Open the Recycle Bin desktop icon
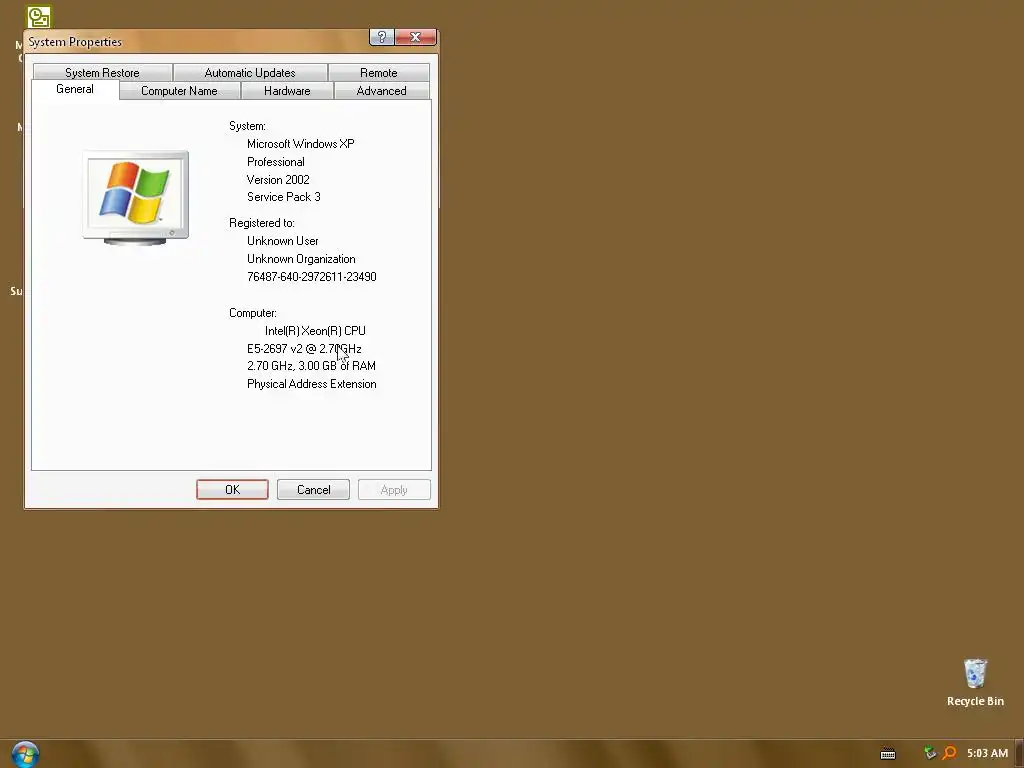This screenshot has height=768, width=1024. point(975,683)
